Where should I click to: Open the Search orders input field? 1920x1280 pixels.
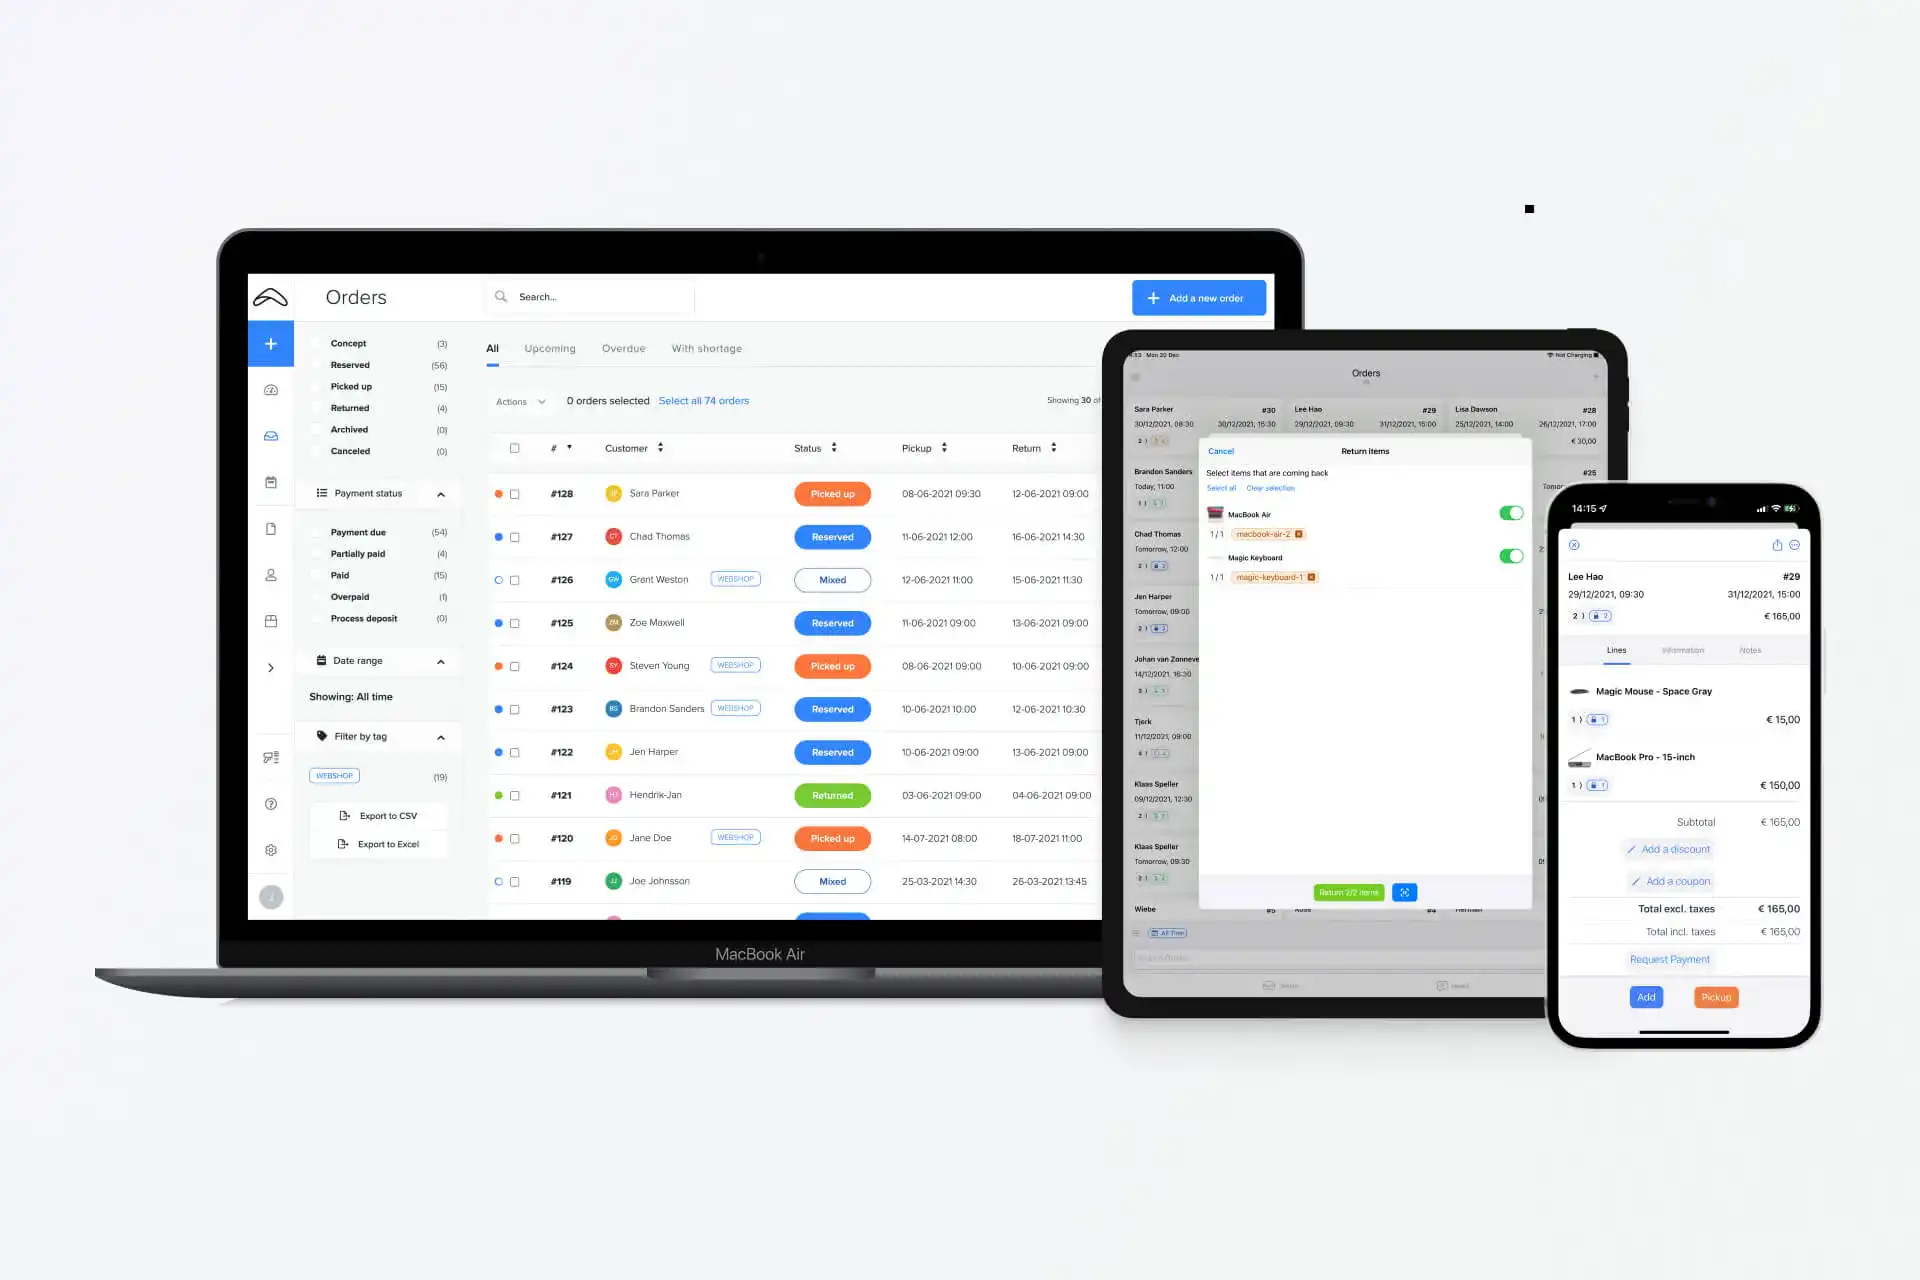(x=591, y=296)
